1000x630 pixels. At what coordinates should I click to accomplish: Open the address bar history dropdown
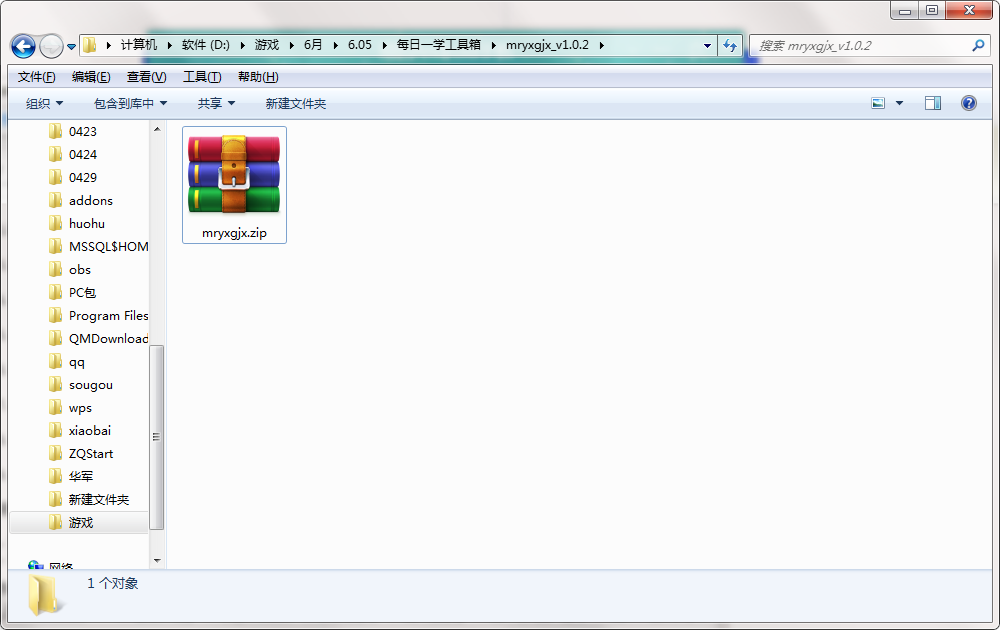707,45
